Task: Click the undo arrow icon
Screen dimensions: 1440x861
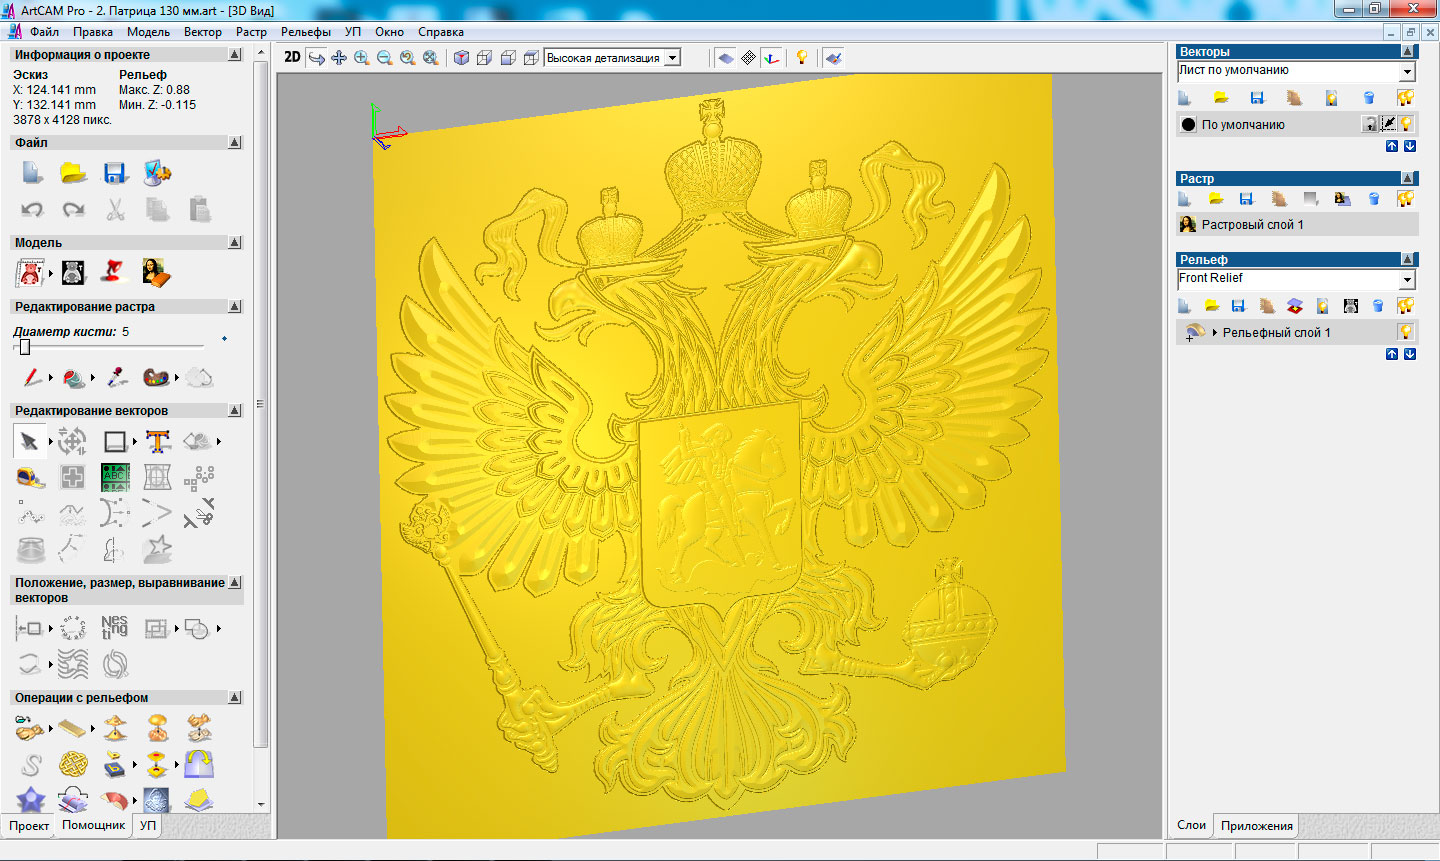Action: pyautogui.click(x=32, y=210)
